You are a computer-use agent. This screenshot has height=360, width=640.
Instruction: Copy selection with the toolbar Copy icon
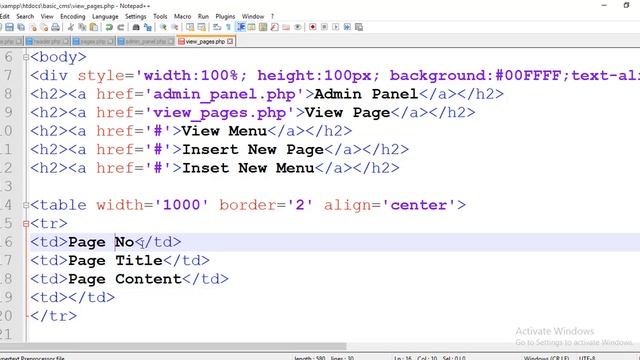[x=82, y=27]
